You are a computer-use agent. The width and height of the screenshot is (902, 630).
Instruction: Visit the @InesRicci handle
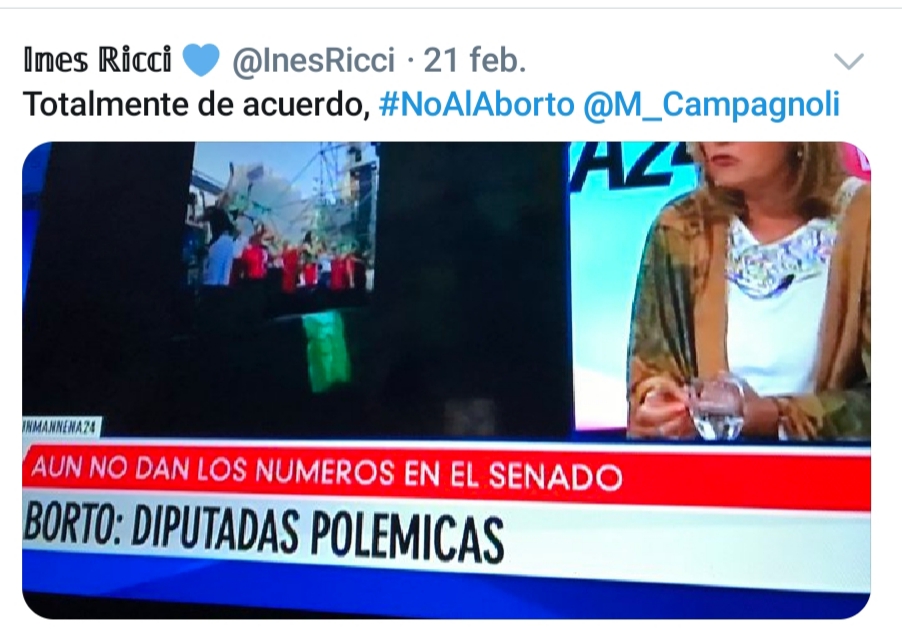314,60
